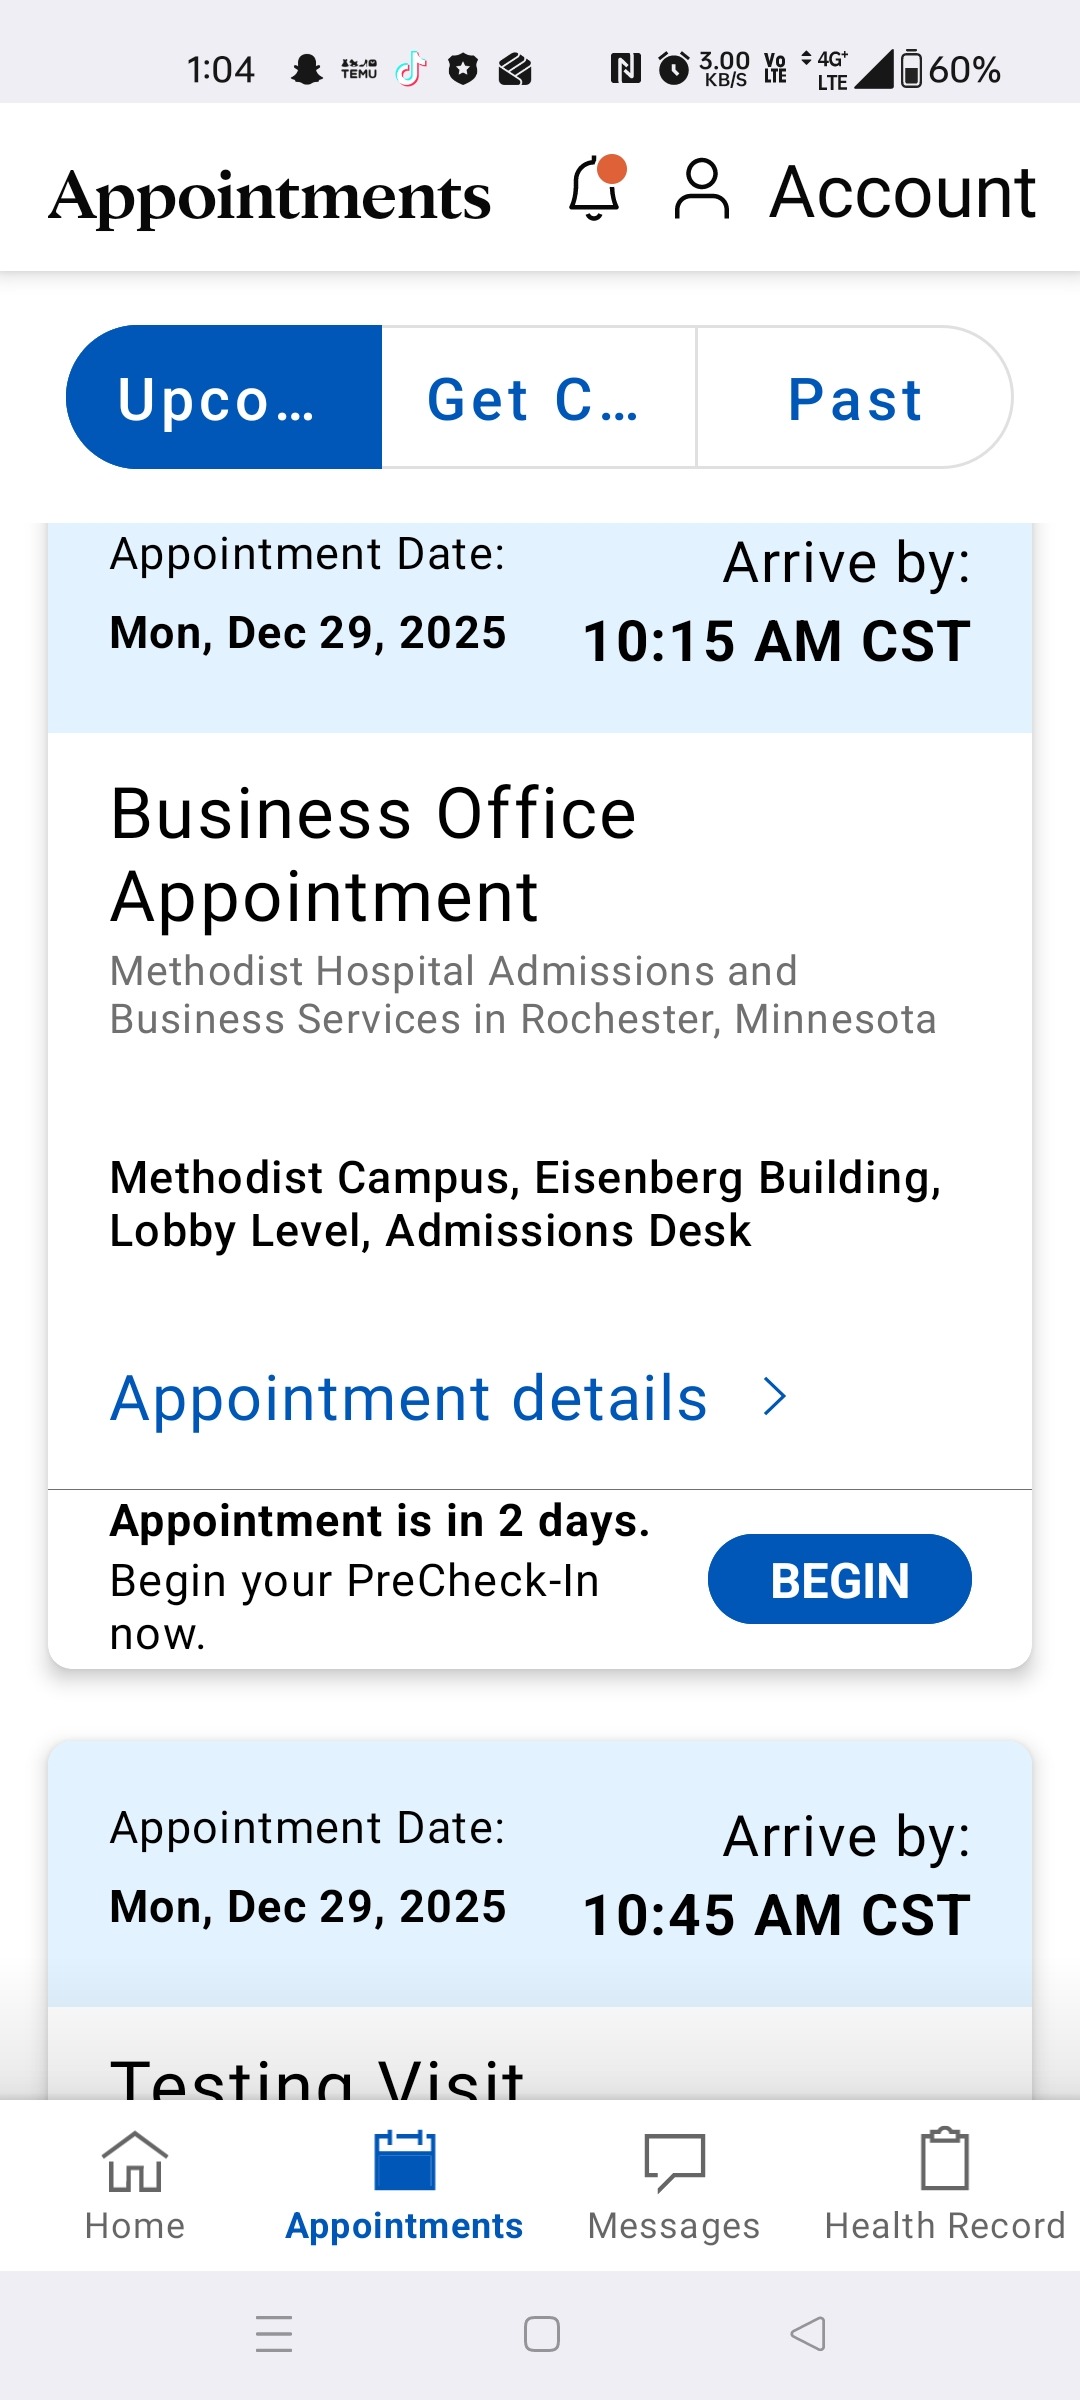Open Health Record clipboard icon
This screenshot has width=1080, height=2400.
[x=944, y=2160]
